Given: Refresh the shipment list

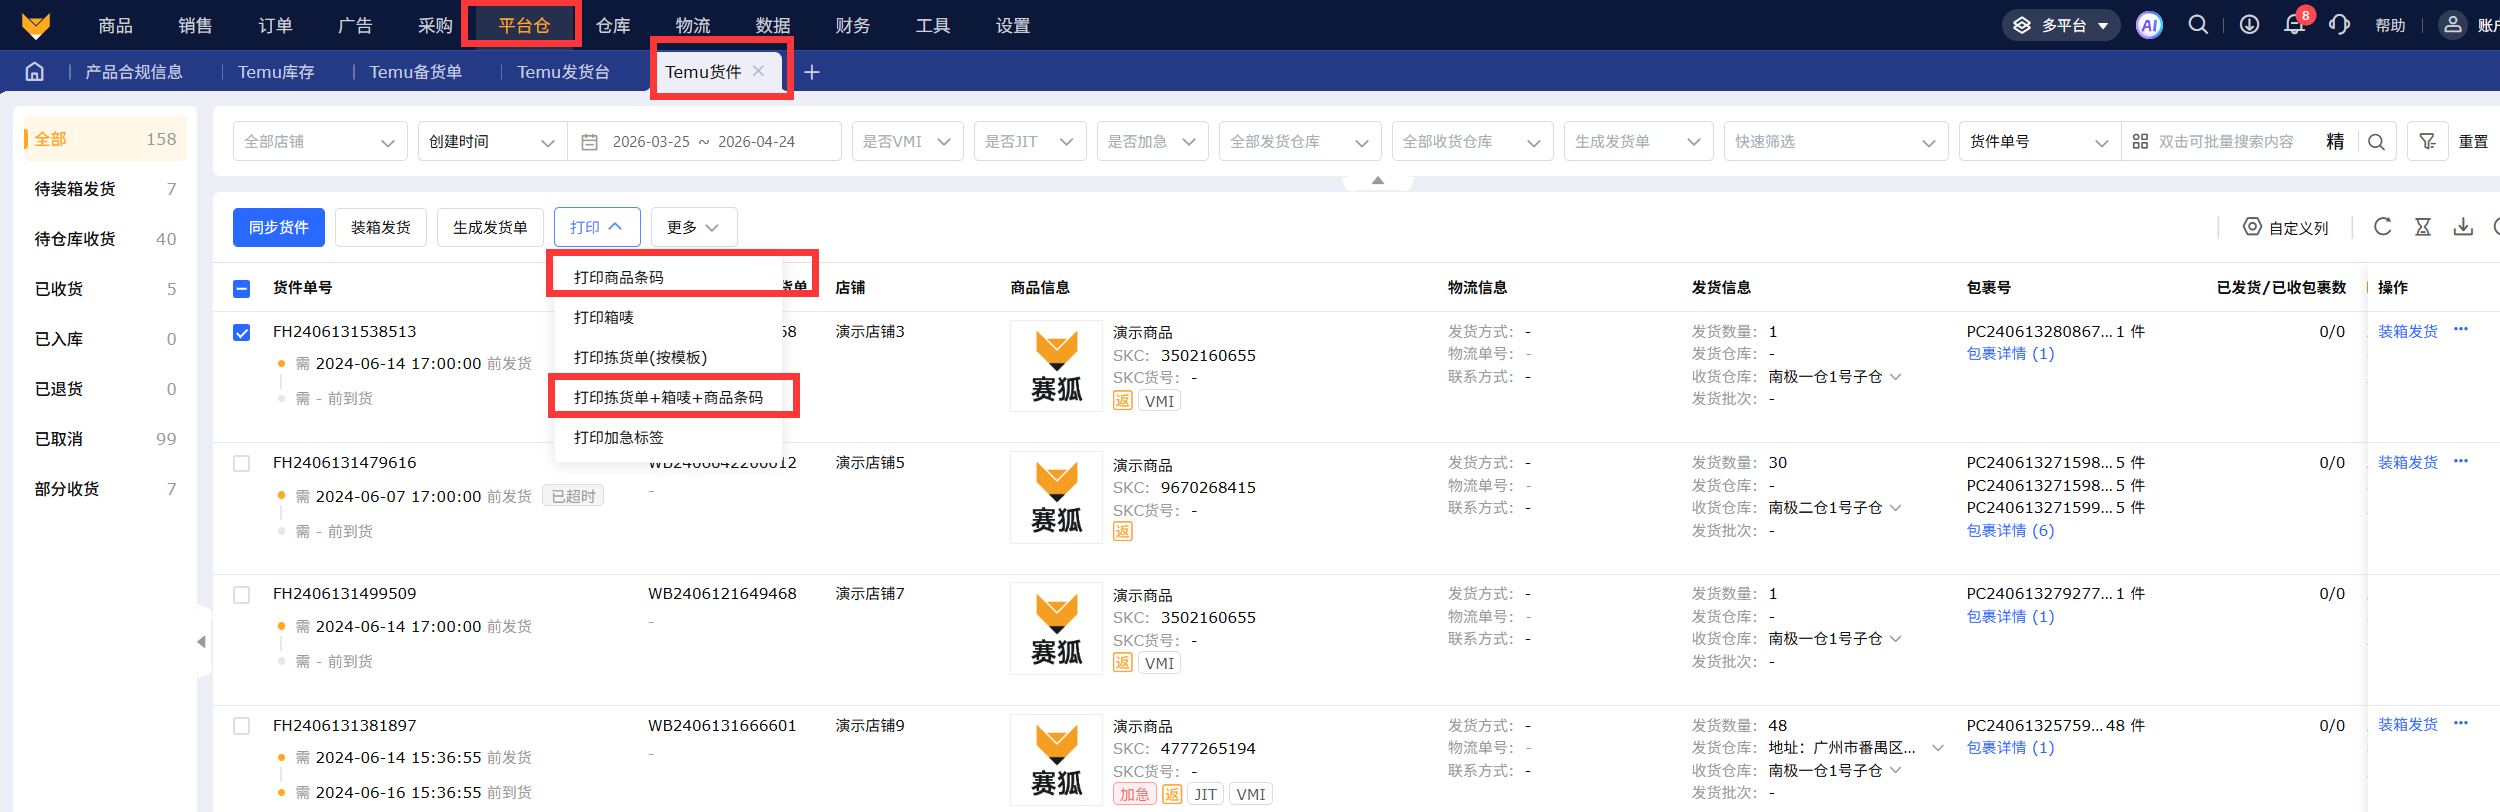Looking at the screenshot, I should [x=2383, y=227].
